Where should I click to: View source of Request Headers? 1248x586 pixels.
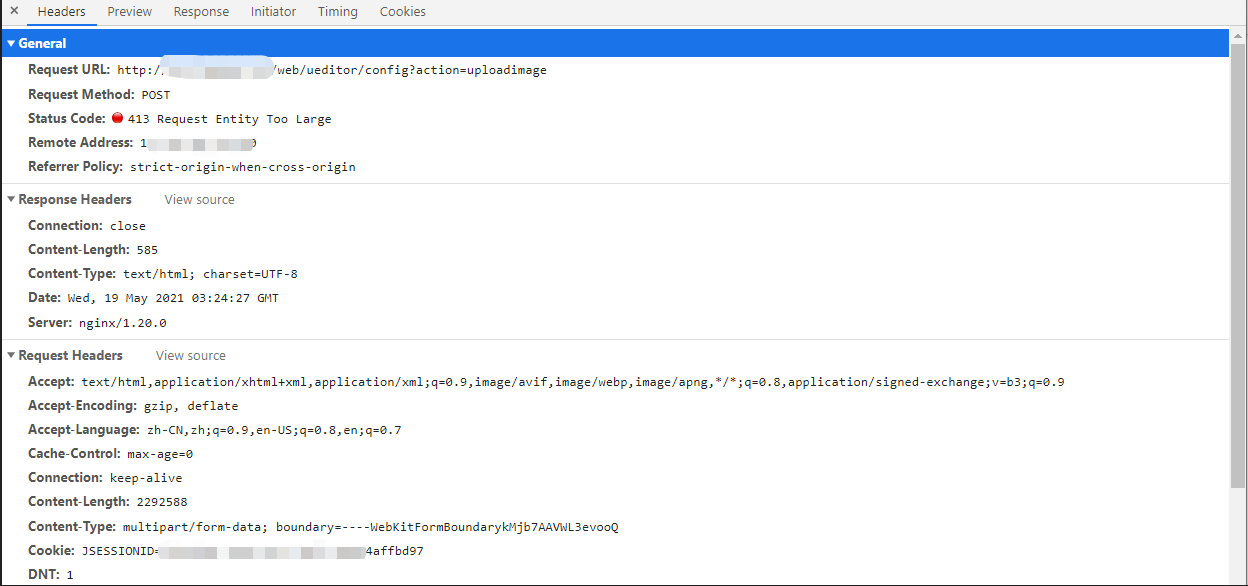[190, 356]
